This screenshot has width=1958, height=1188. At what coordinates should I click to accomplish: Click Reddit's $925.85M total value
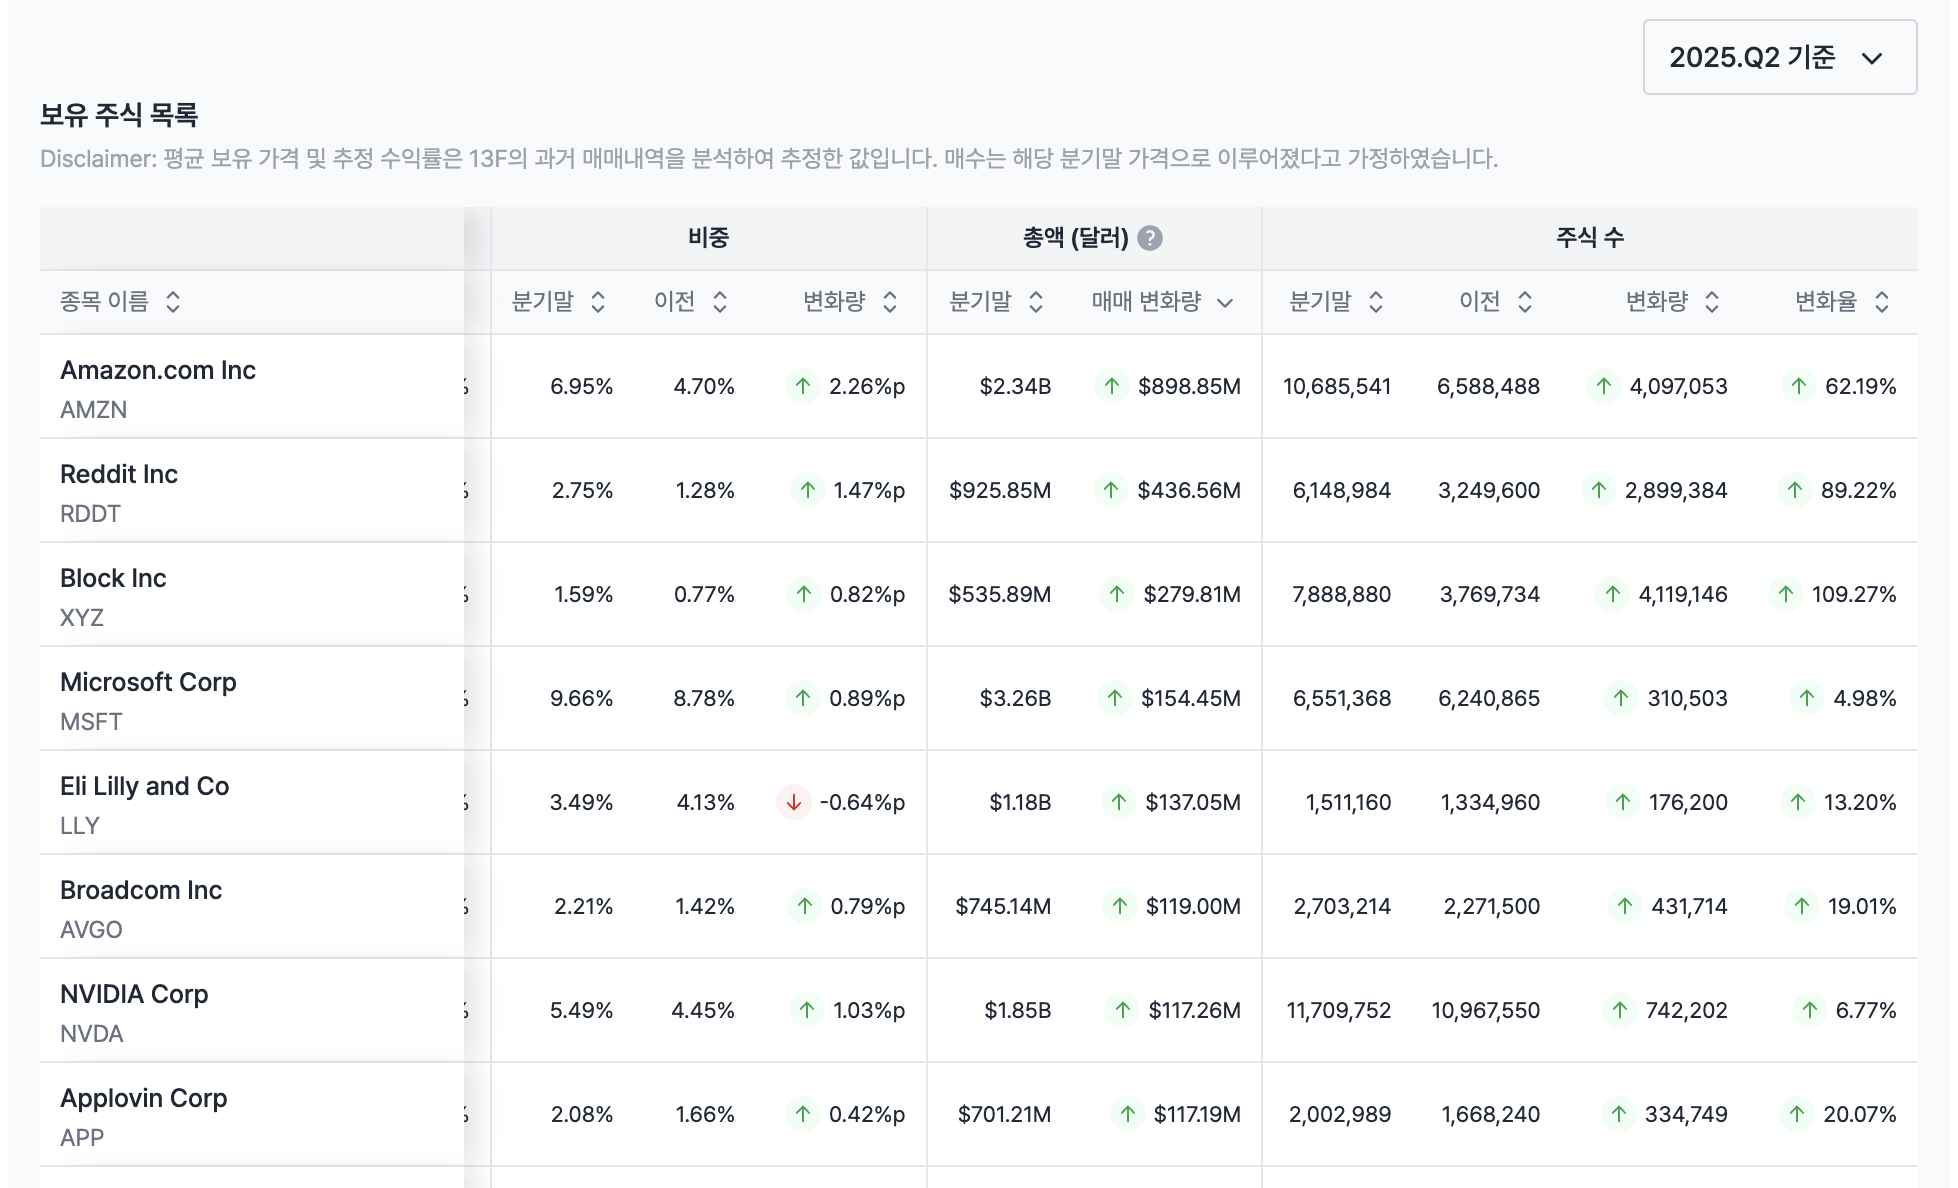pos(1000,490)
